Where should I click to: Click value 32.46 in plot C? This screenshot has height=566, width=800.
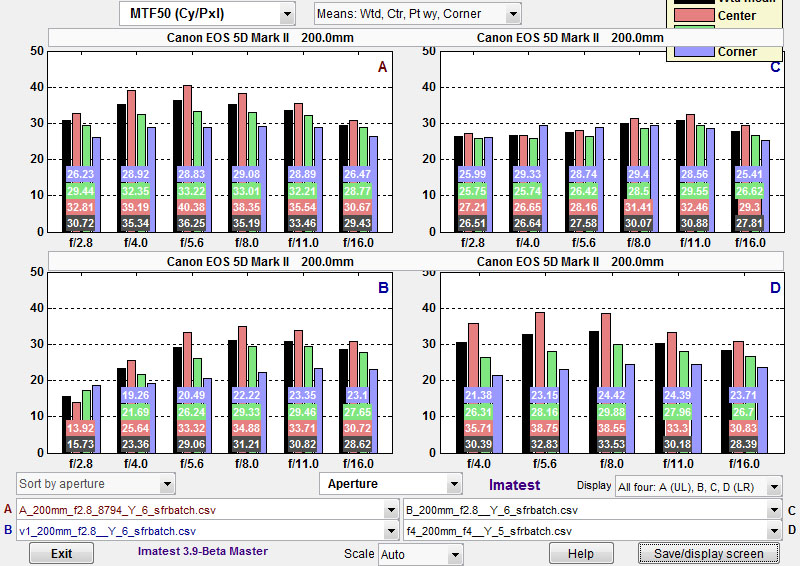pos(694,207)
